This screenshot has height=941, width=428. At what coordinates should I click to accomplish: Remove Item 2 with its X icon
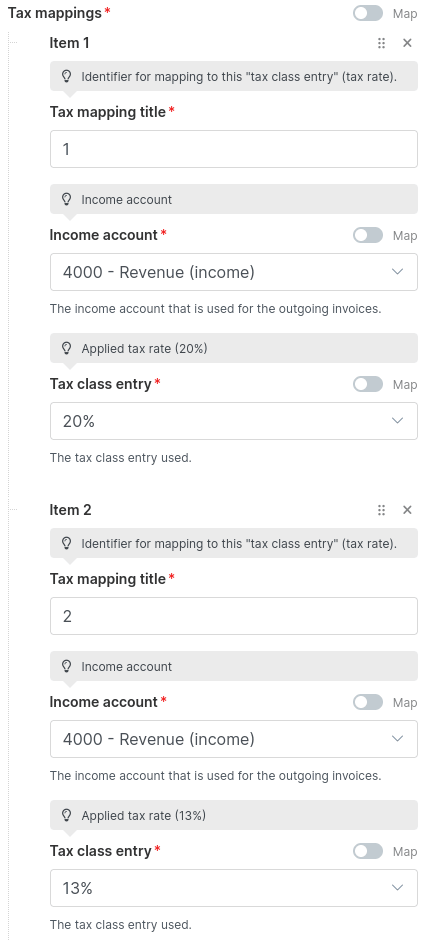(407, 510)
